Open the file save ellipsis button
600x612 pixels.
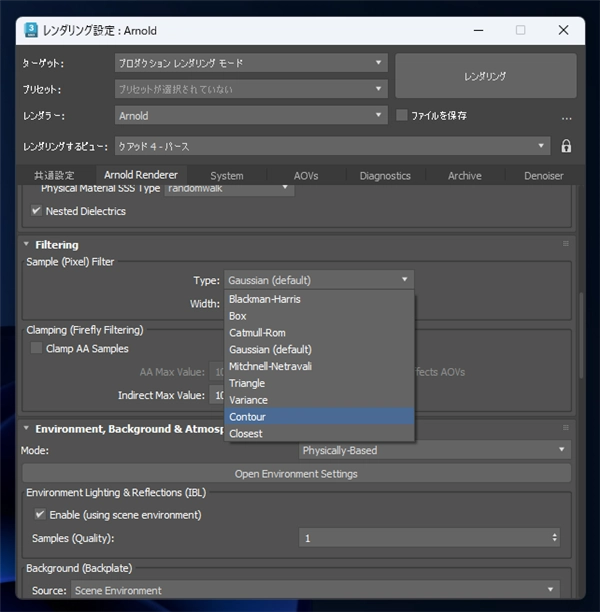[x=566, y=117]
